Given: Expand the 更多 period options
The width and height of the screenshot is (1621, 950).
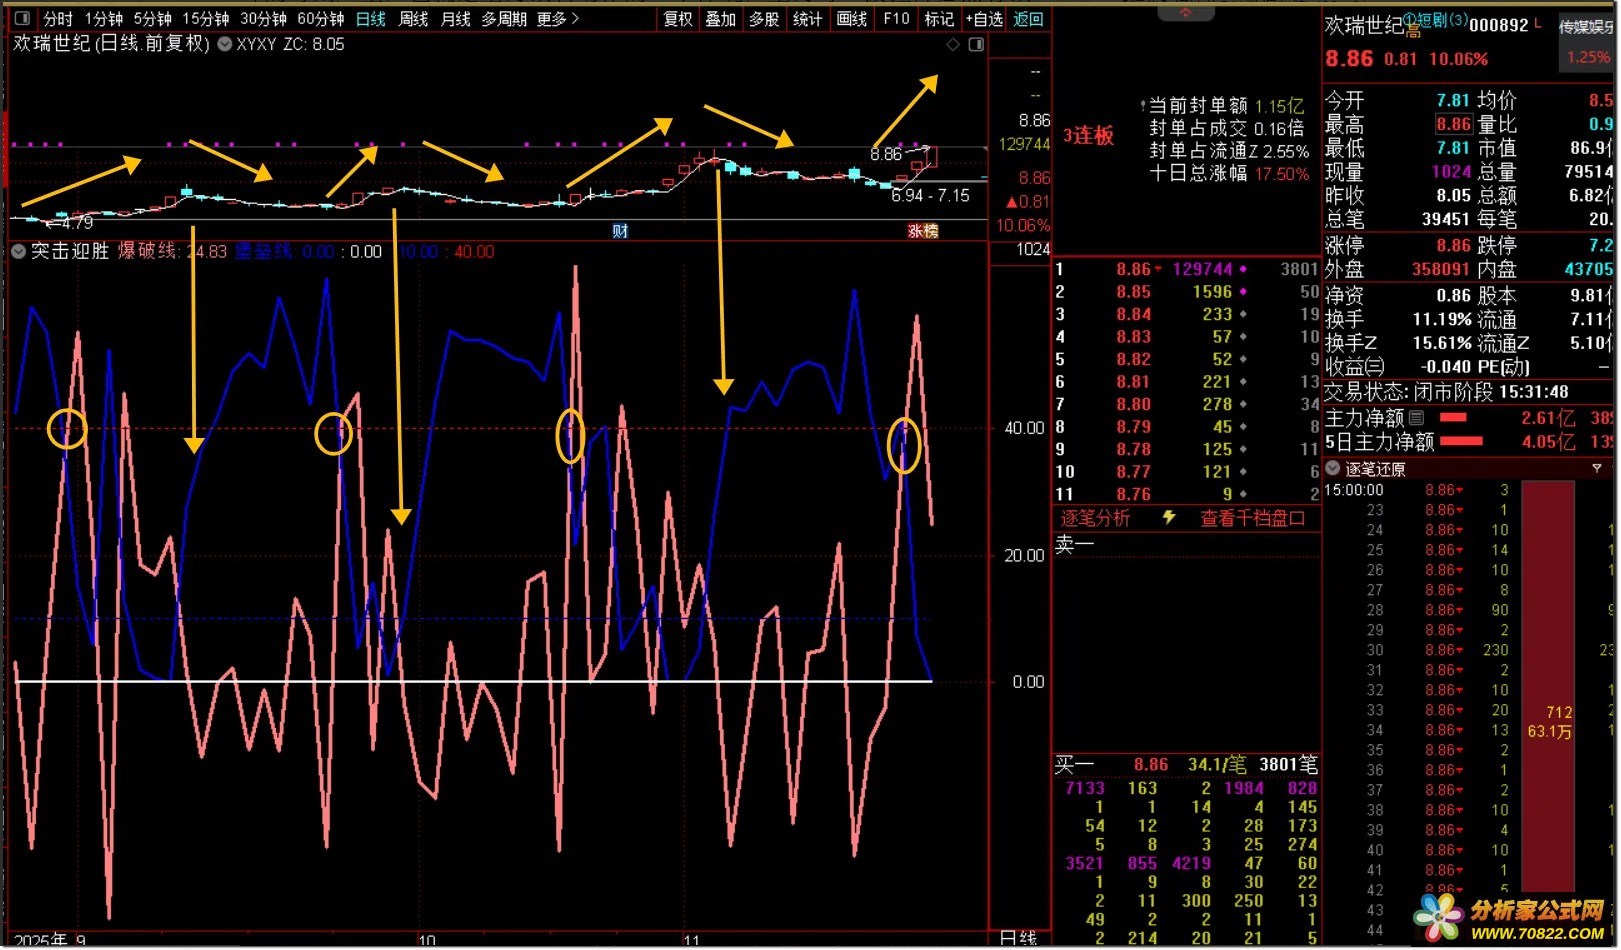Looking at the screenshot, I should pyautogui.click(x=557, y=18).
